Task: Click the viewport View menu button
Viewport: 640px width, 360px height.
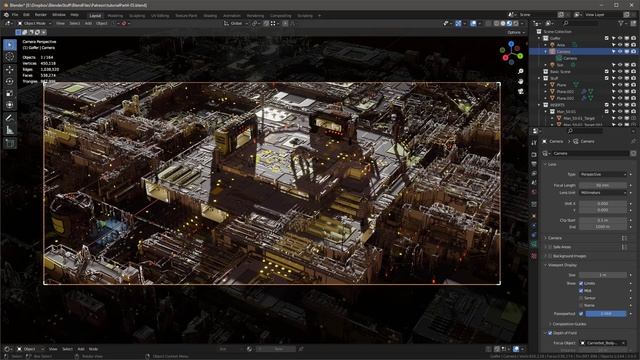Action: tap(60, 23)
